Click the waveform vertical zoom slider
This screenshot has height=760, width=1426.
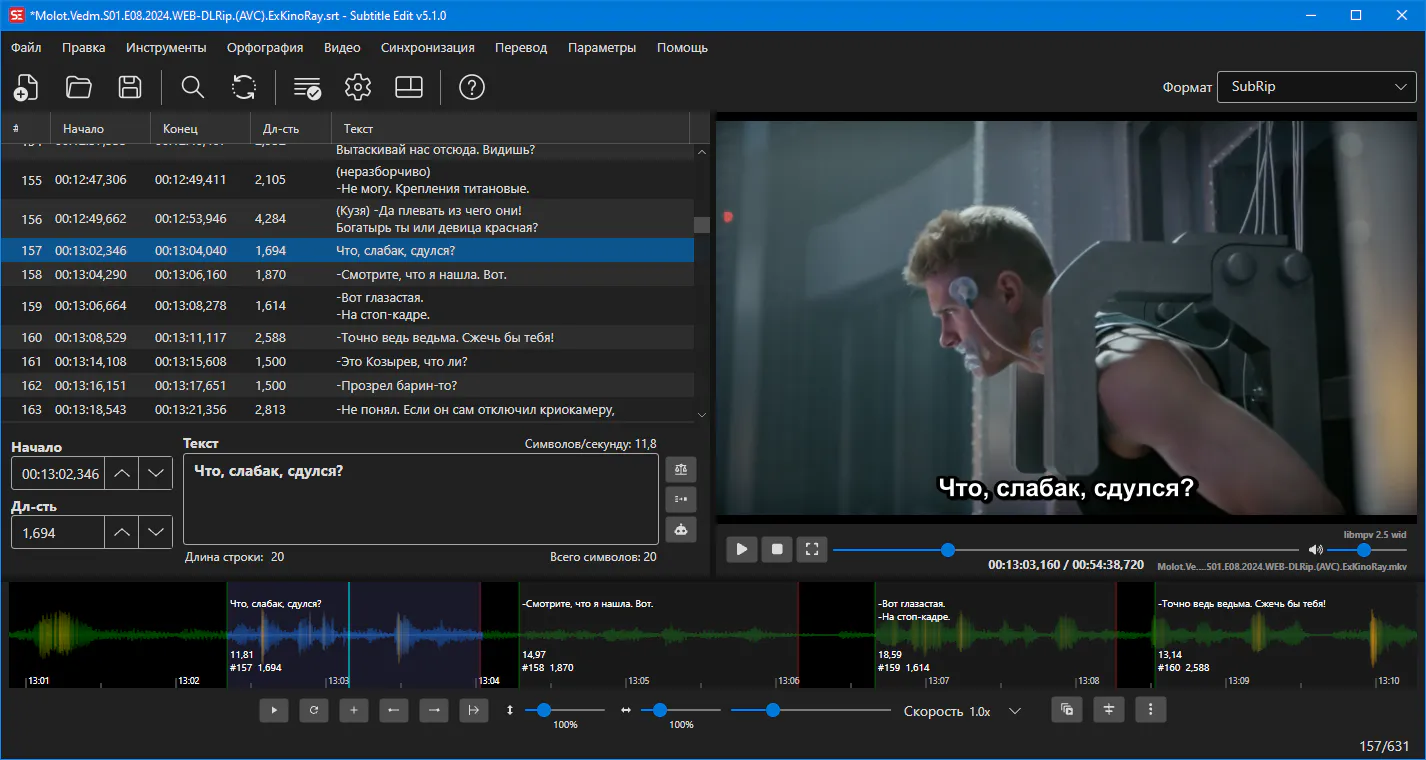pyautogui.click(x=564, y=710)
